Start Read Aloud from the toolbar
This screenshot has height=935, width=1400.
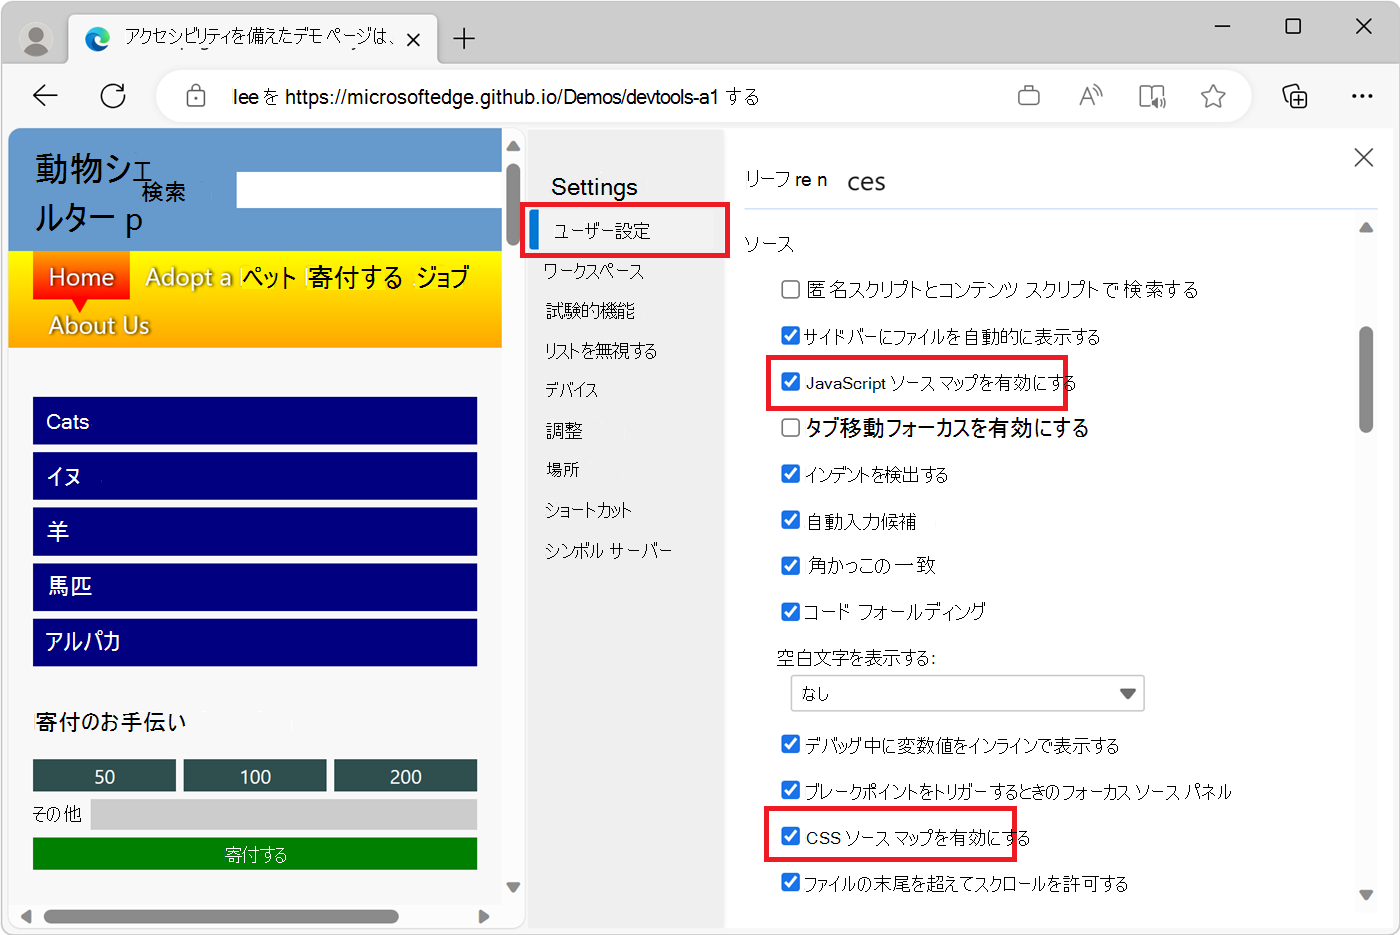[1090, 95]
